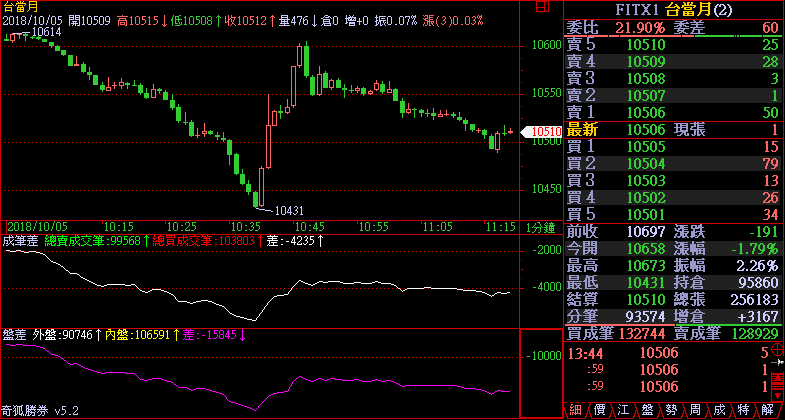The image size is (785, 420).
Task: Click the 最低 value 10431 in quote panel
Action: click(x=646, y=282)
